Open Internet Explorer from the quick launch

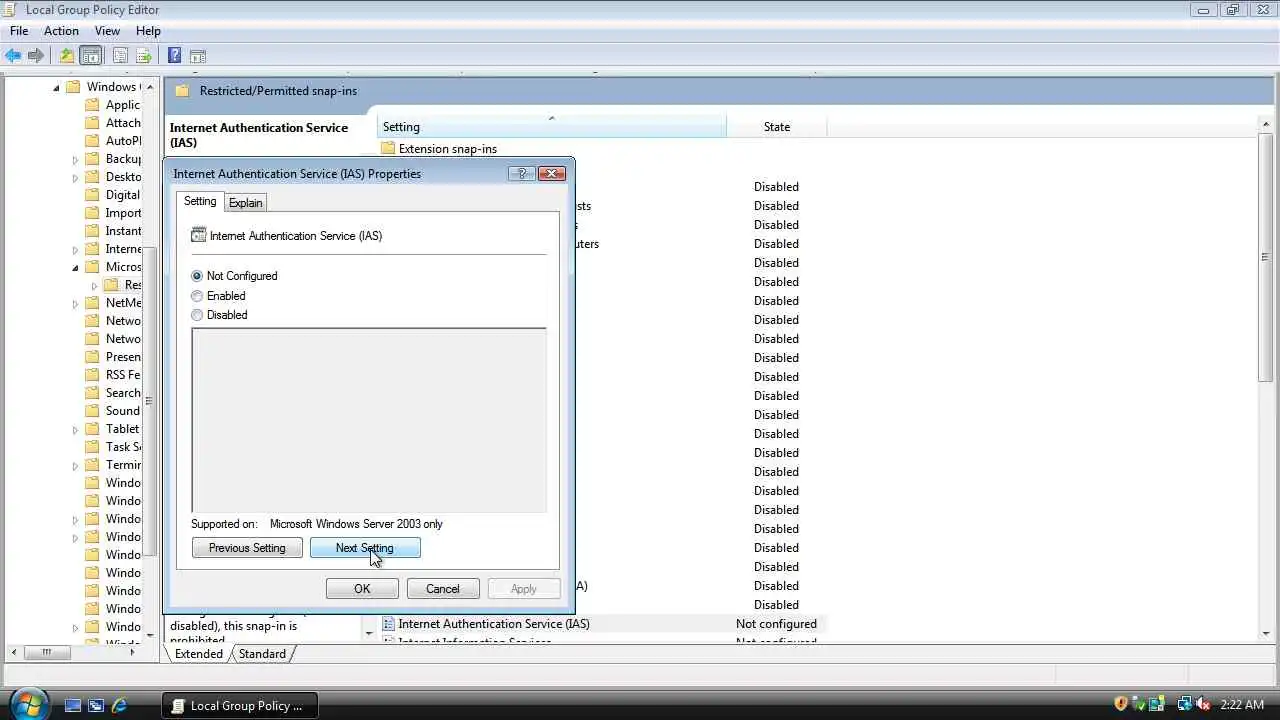click(119, 705)
